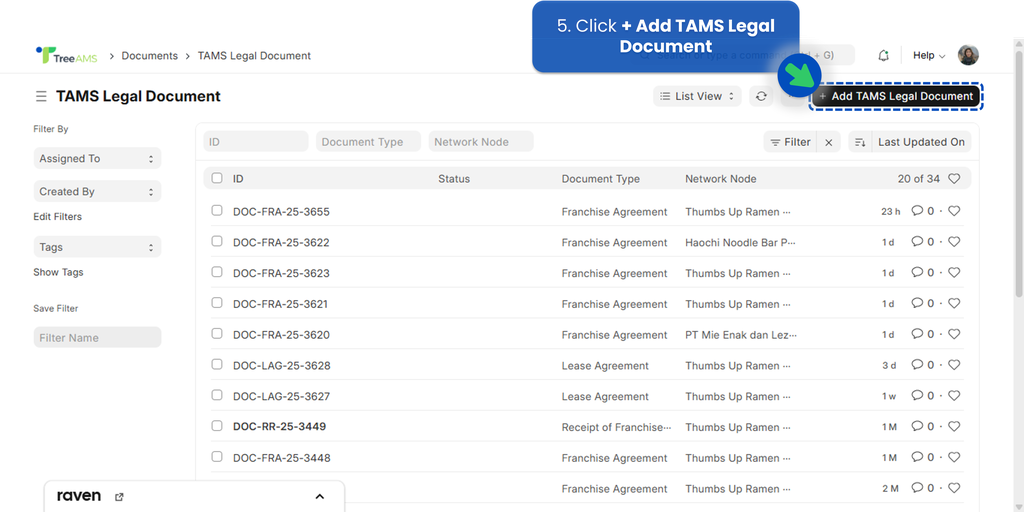Click the sort direction icon

859,142
